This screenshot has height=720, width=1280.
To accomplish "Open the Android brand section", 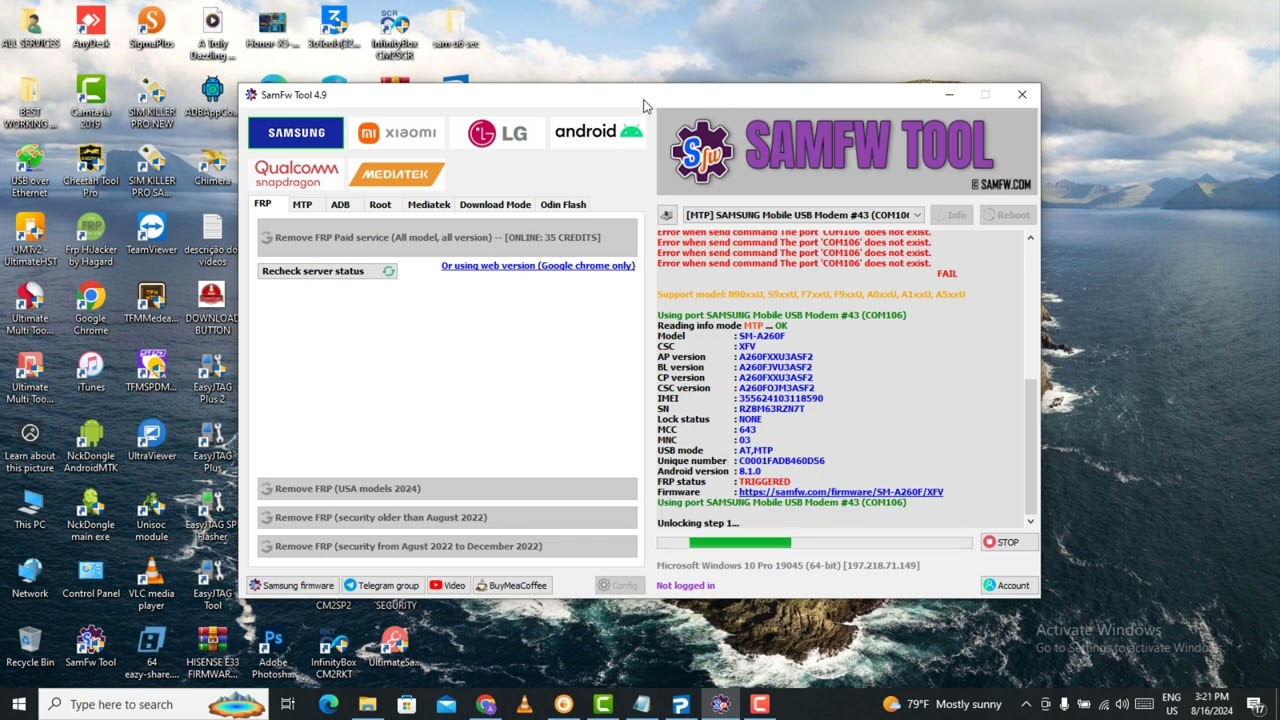I will click(597, 131).
